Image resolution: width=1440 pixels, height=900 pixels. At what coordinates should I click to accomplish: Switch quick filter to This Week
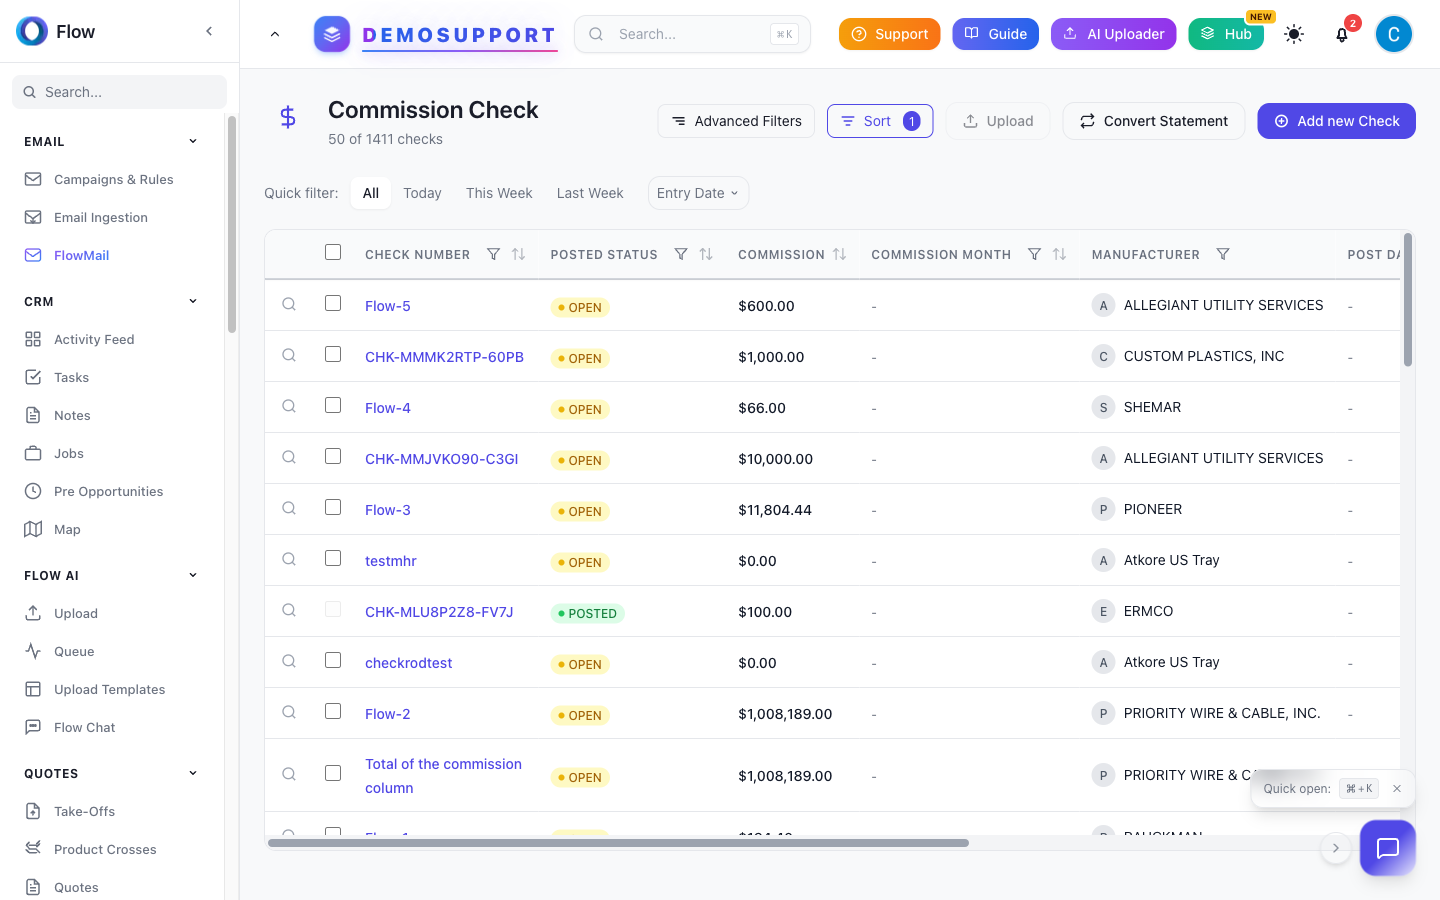(498, 193)
